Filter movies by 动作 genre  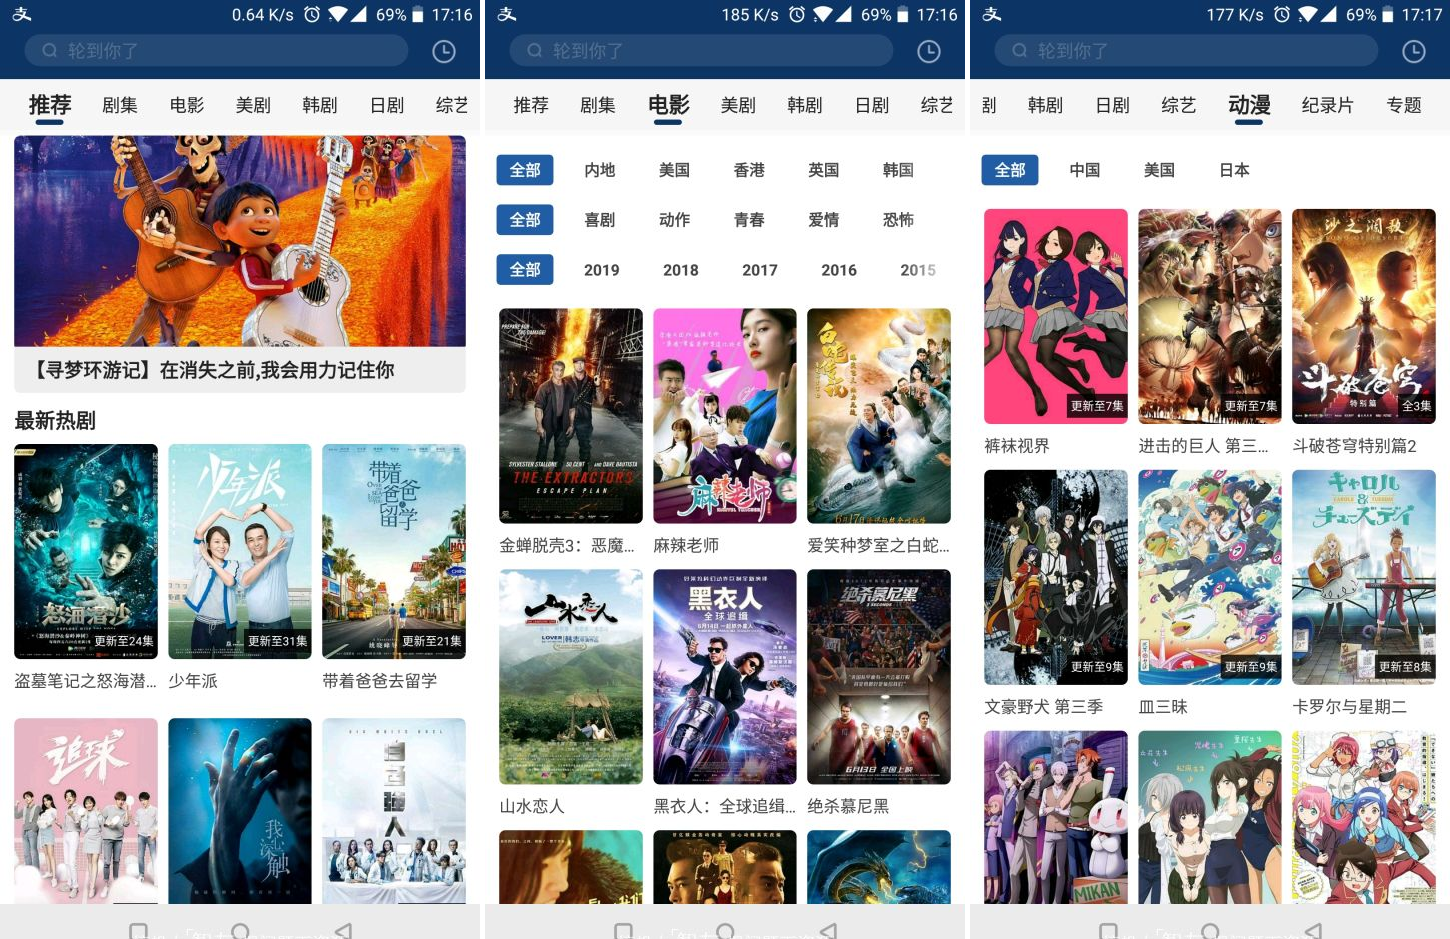675,220
